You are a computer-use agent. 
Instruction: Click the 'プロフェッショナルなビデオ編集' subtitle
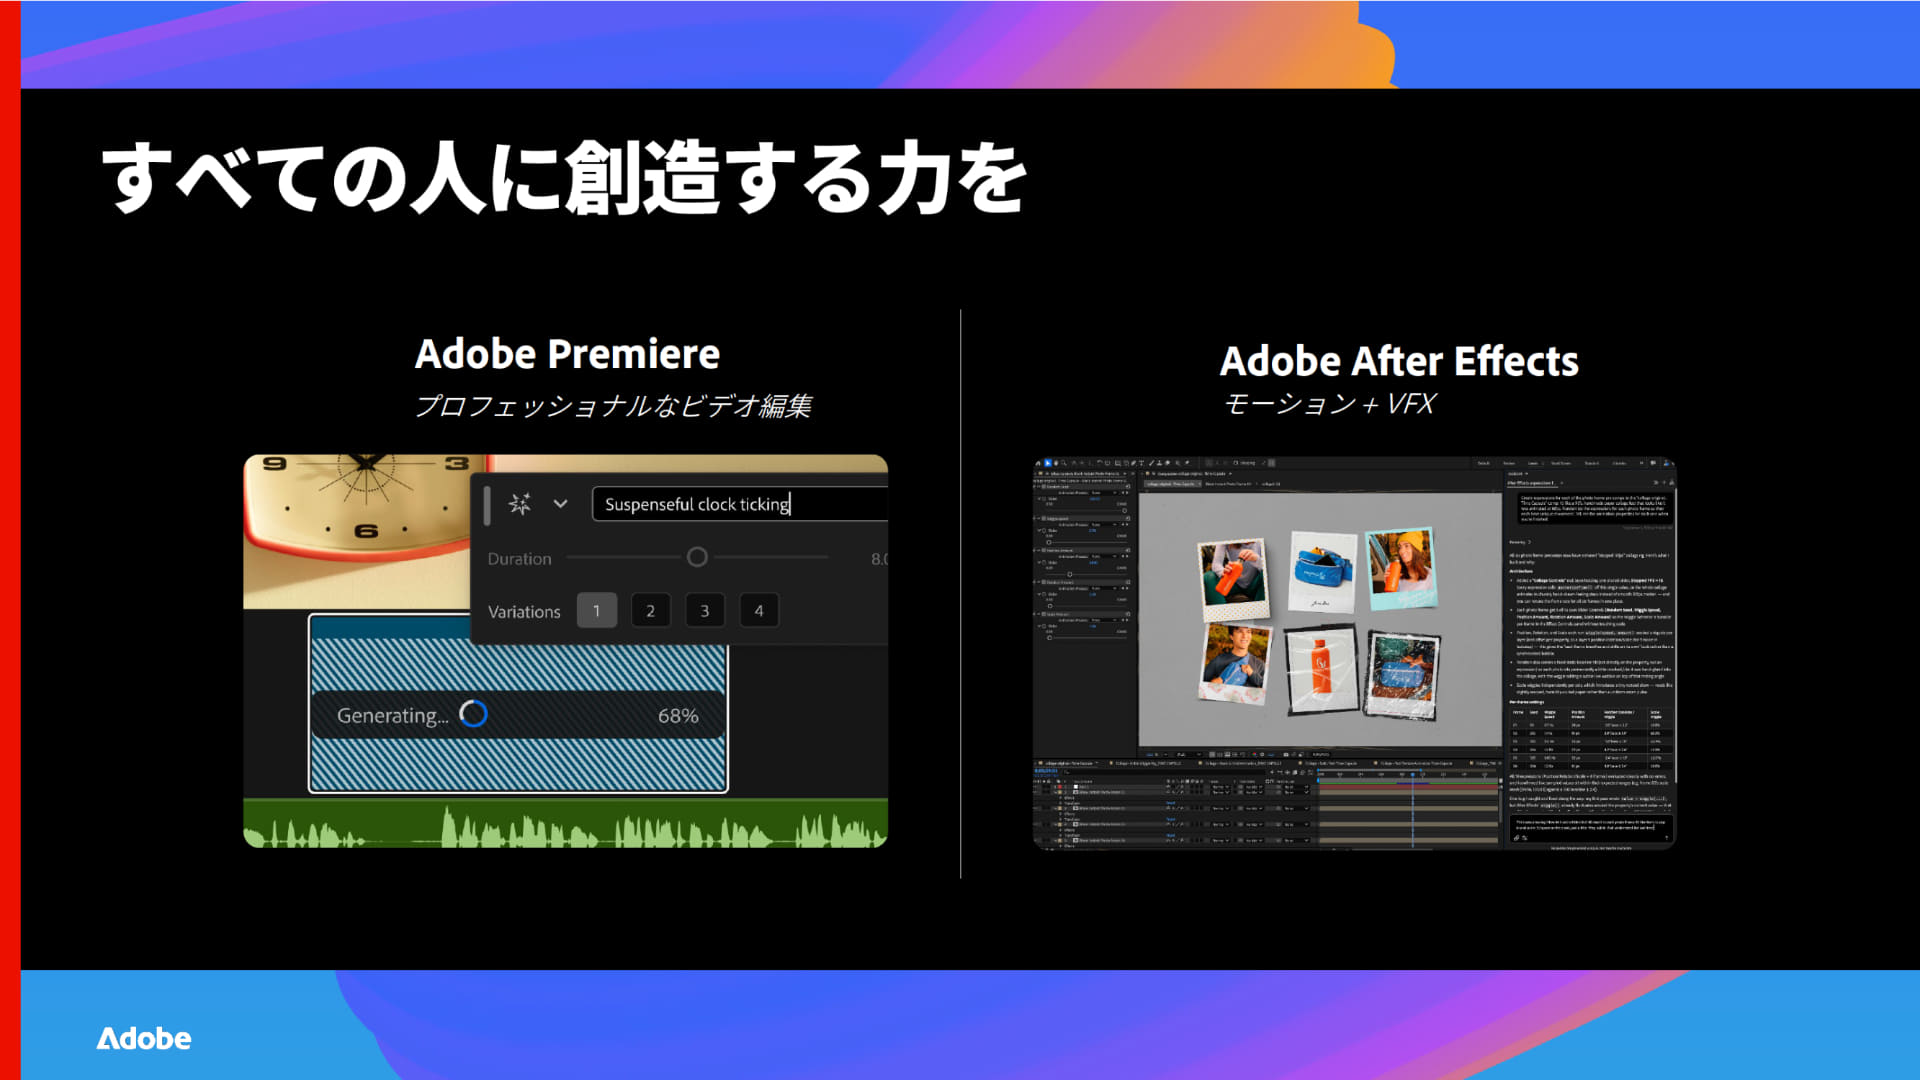coord(613,406)
